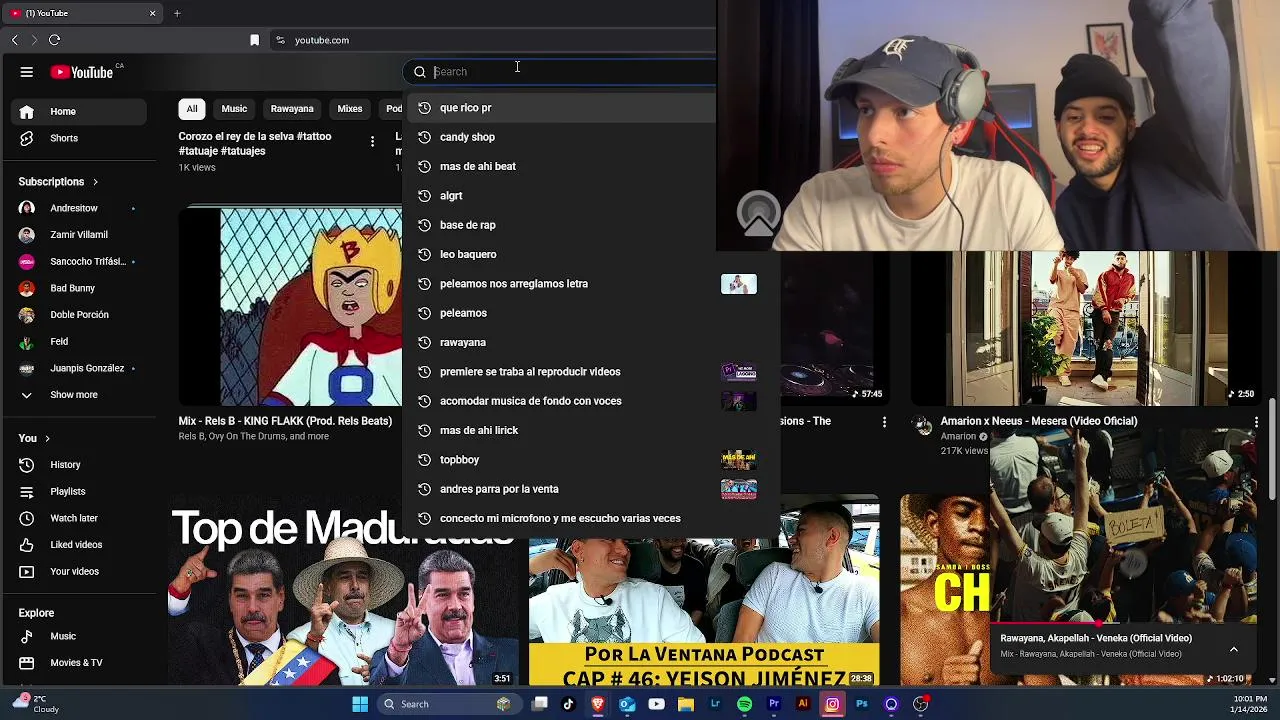Choose 'andres parra por la venta' suggestion
Screen dimensions: 1280x720
click(590, 489)
